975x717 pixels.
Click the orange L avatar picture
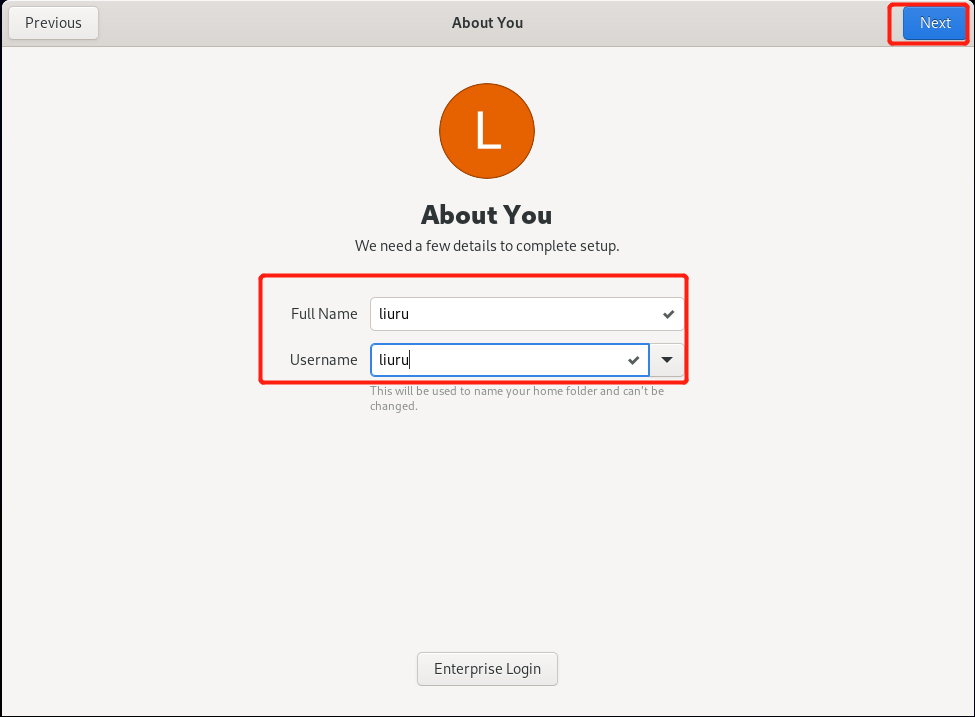487,131
